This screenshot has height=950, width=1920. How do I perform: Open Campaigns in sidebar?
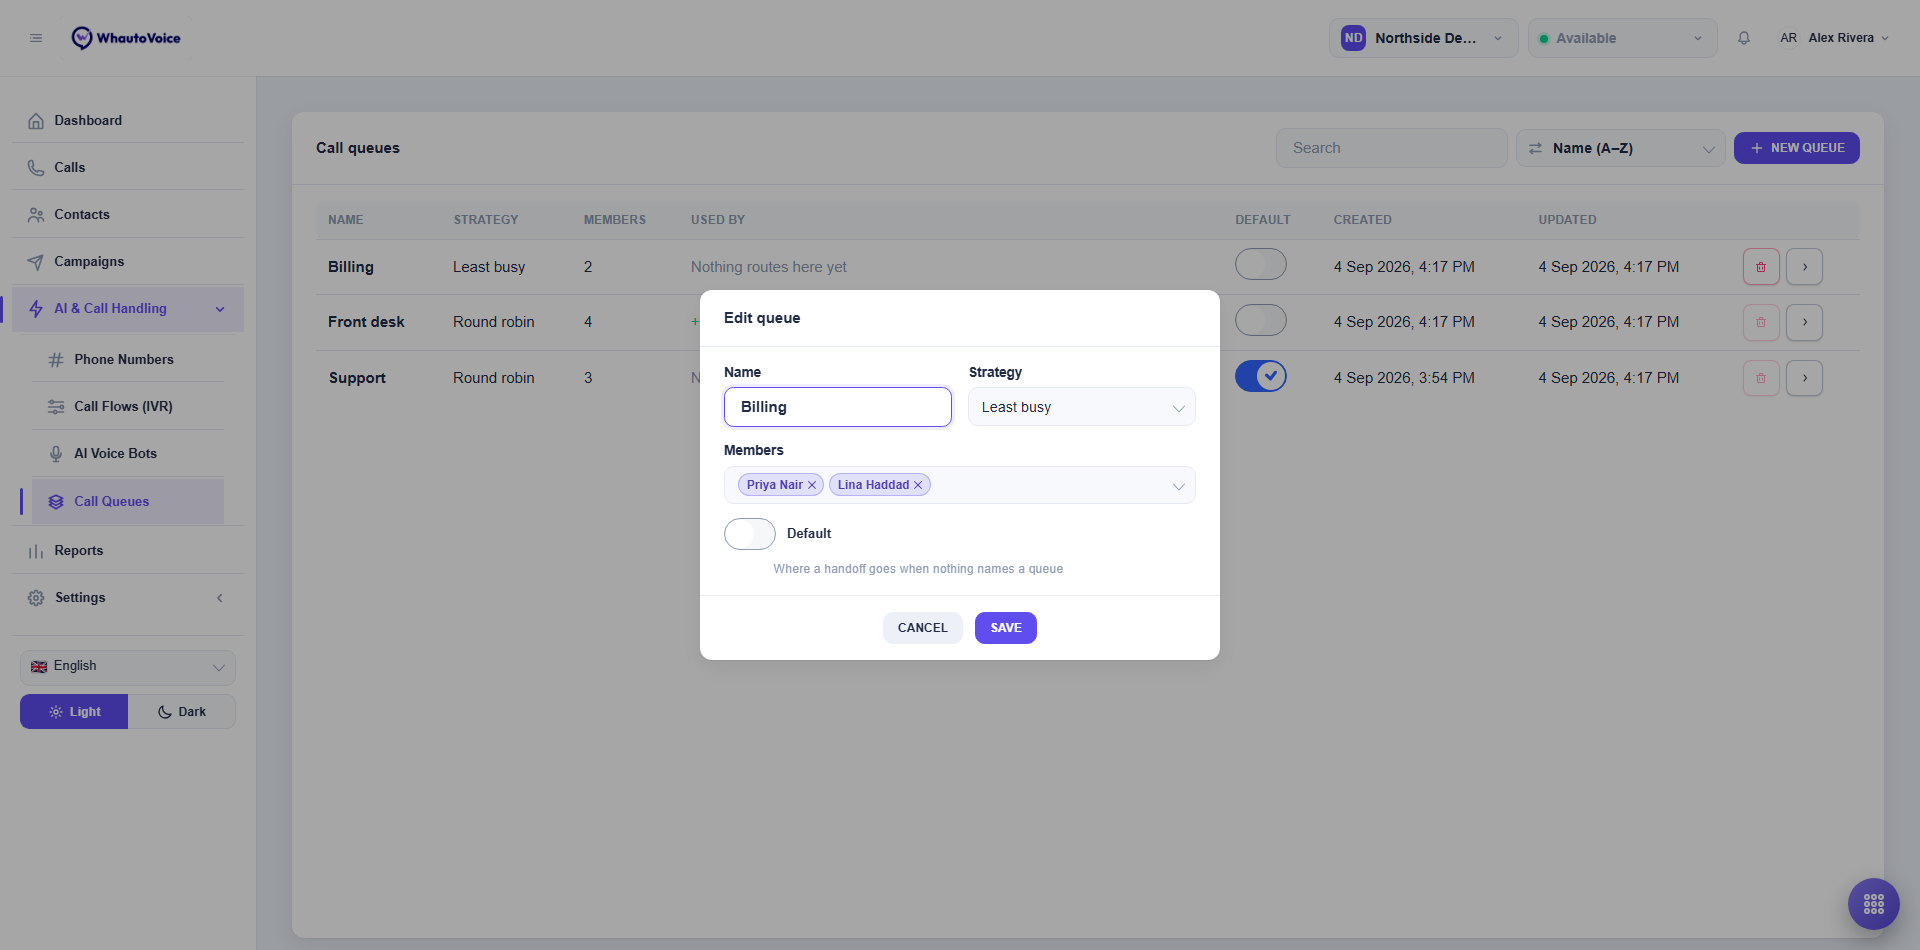click(x=128, y=261)
